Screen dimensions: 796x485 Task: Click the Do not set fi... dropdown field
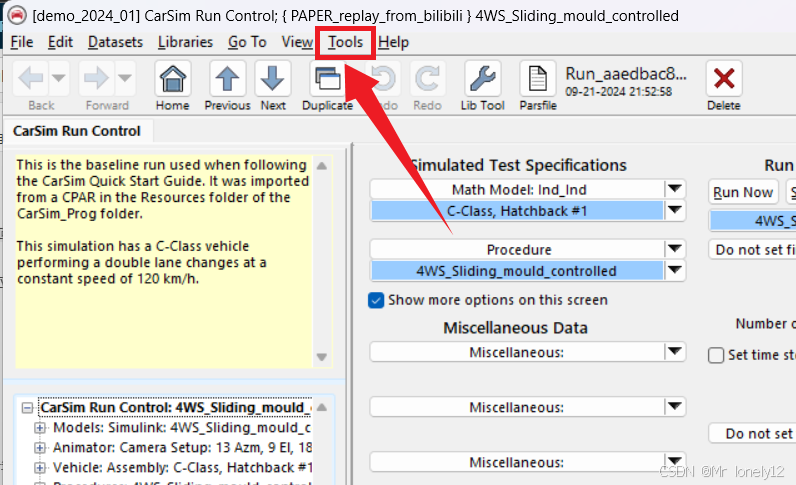[x=752, y=249]
